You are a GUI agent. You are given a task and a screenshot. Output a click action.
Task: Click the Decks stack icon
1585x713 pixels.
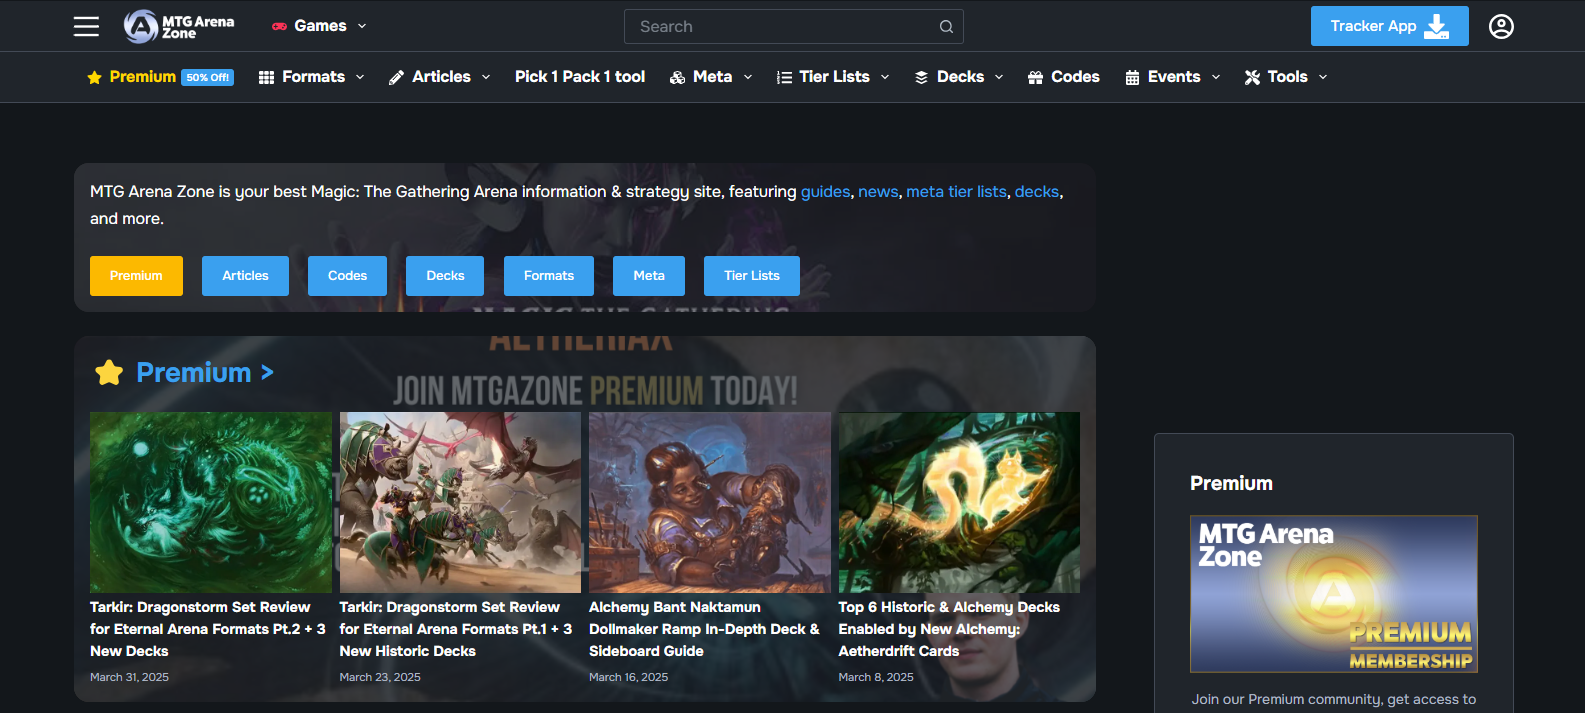[x=921, y=77]
